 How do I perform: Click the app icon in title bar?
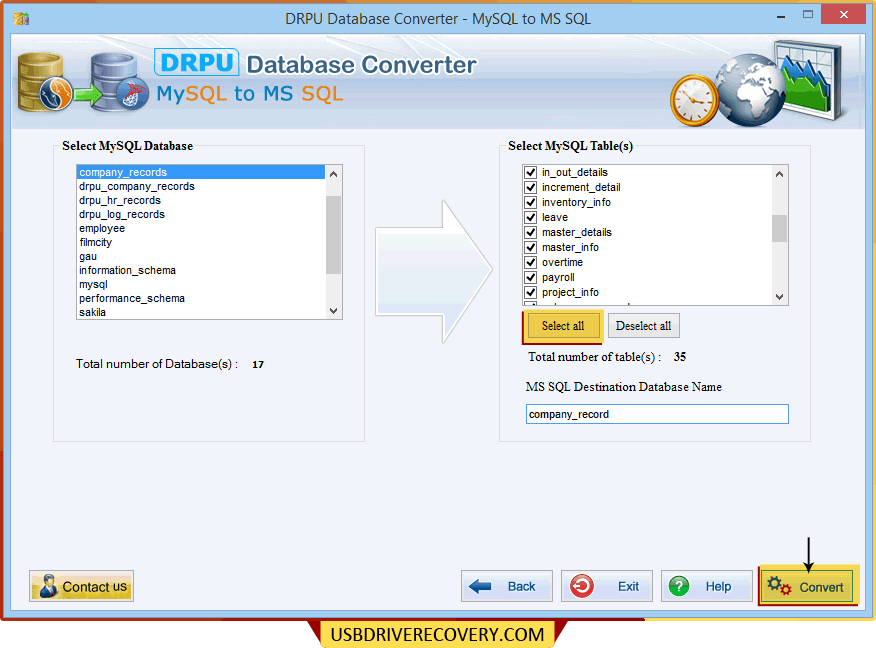21,18
